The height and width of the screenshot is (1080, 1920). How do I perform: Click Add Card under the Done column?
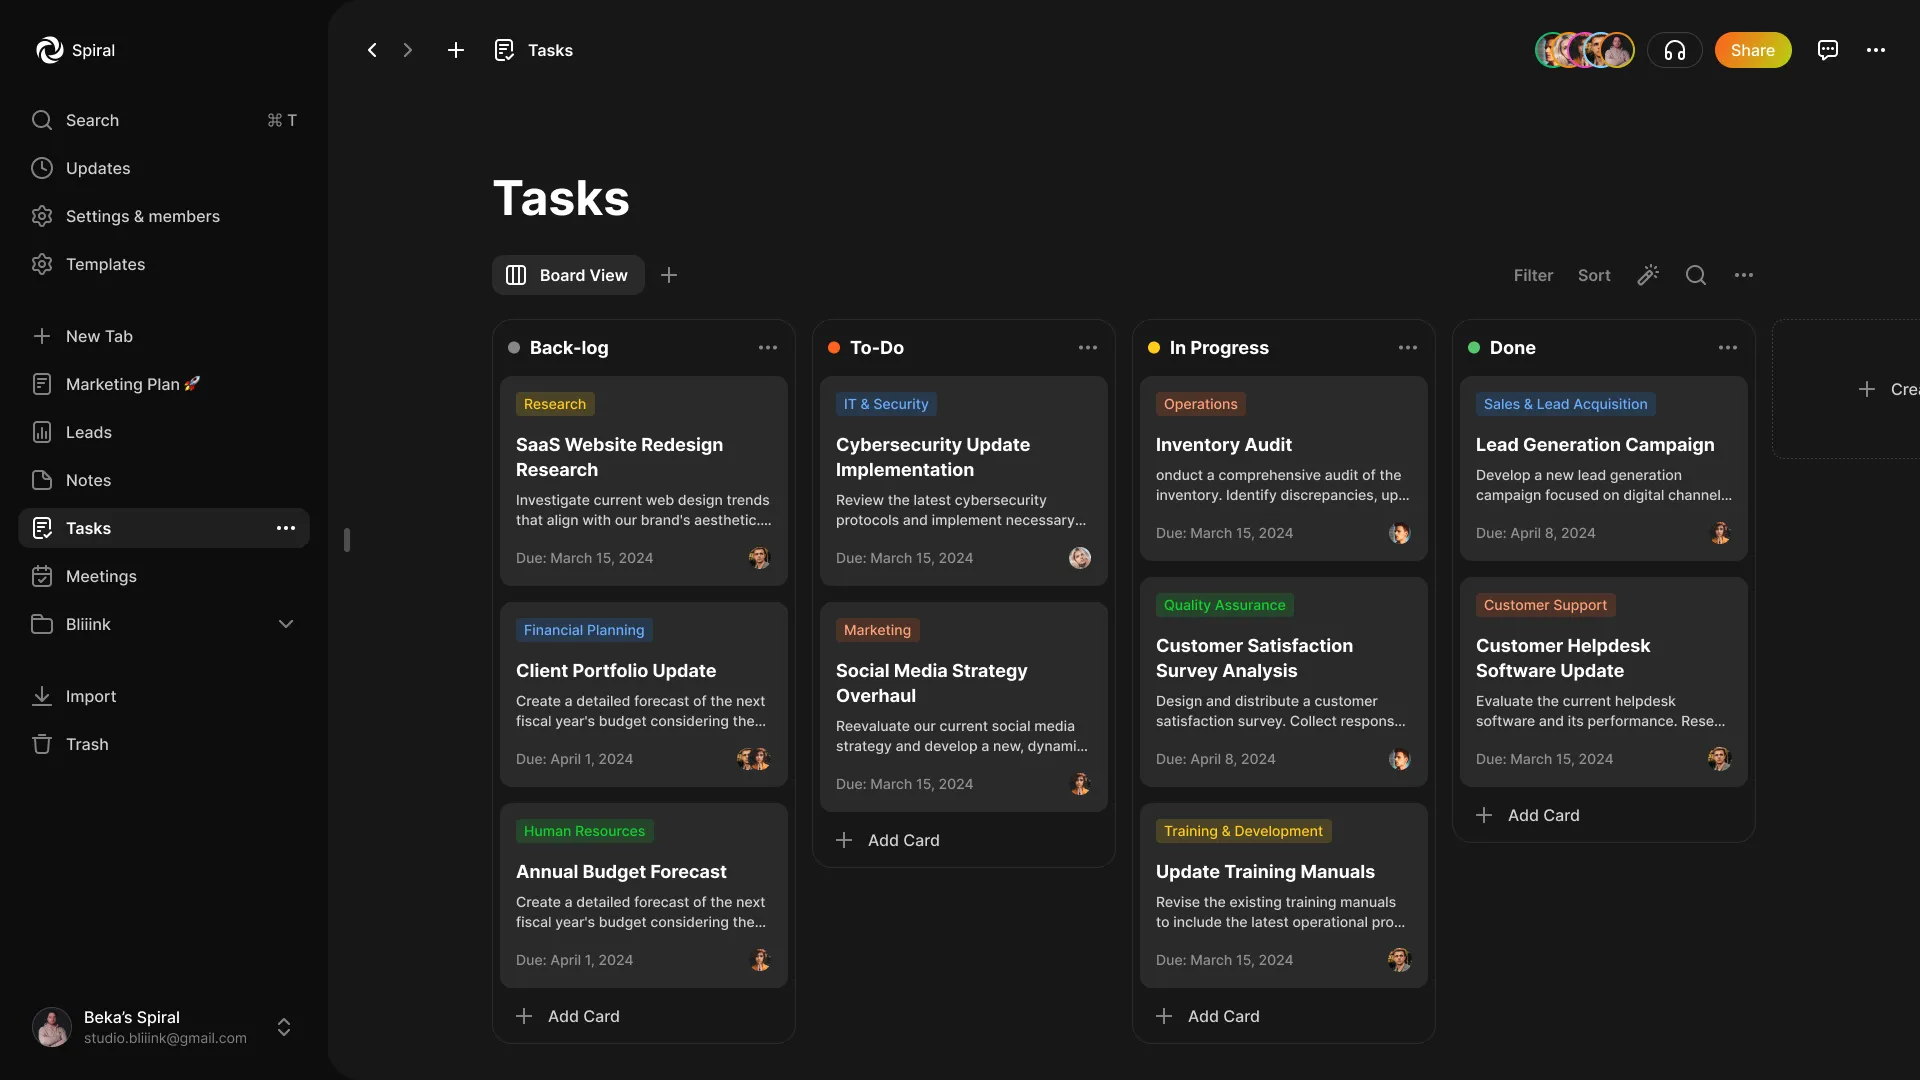(1529, 815)
